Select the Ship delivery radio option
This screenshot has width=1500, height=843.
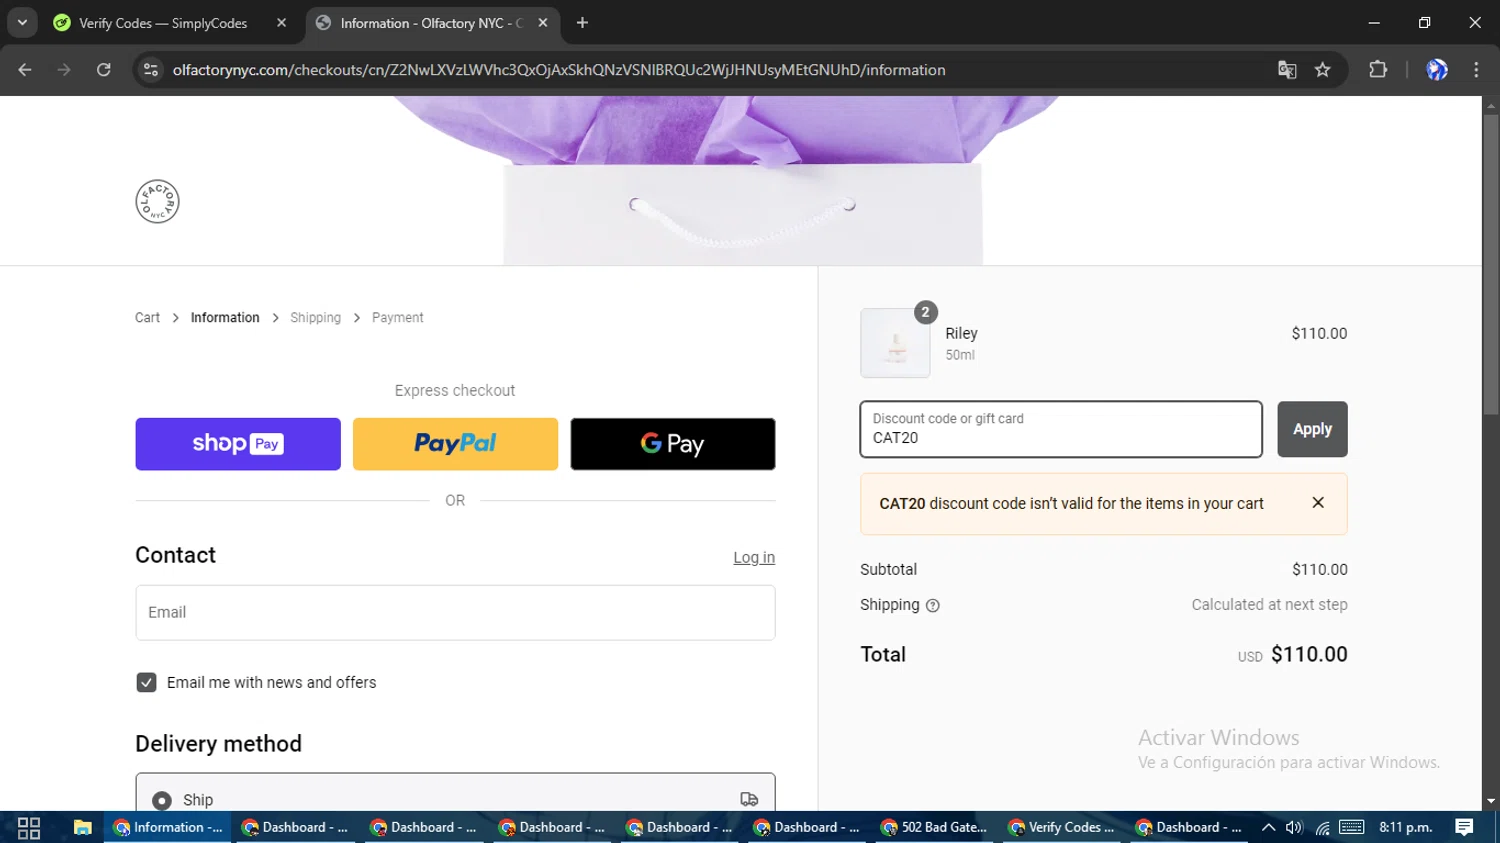coord(162,800)
